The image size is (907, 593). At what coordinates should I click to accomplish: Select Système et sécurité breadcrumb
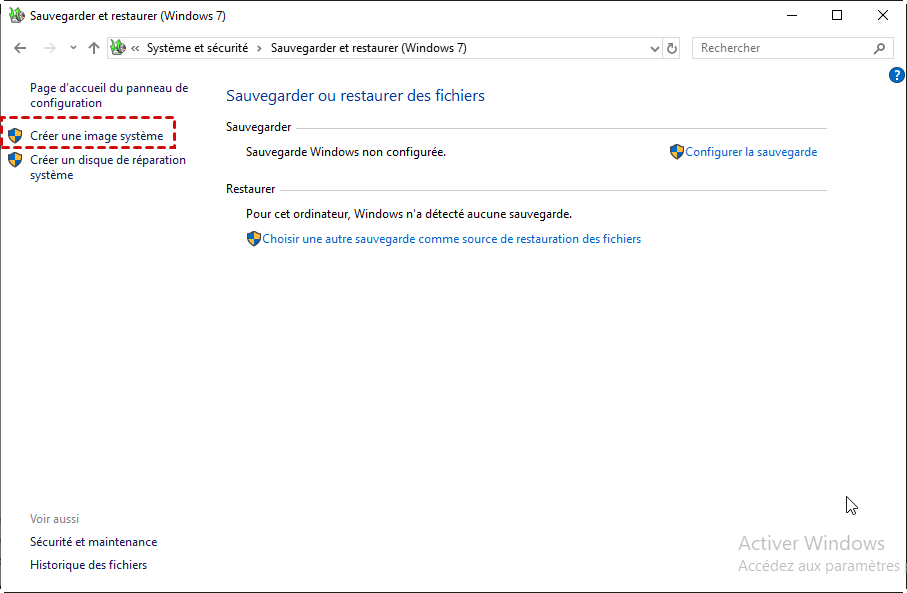197,48
